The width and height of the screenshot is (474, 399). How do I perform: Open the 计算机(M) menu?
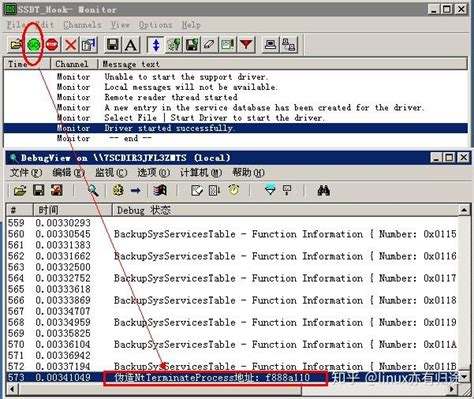[x=201, y=173]
